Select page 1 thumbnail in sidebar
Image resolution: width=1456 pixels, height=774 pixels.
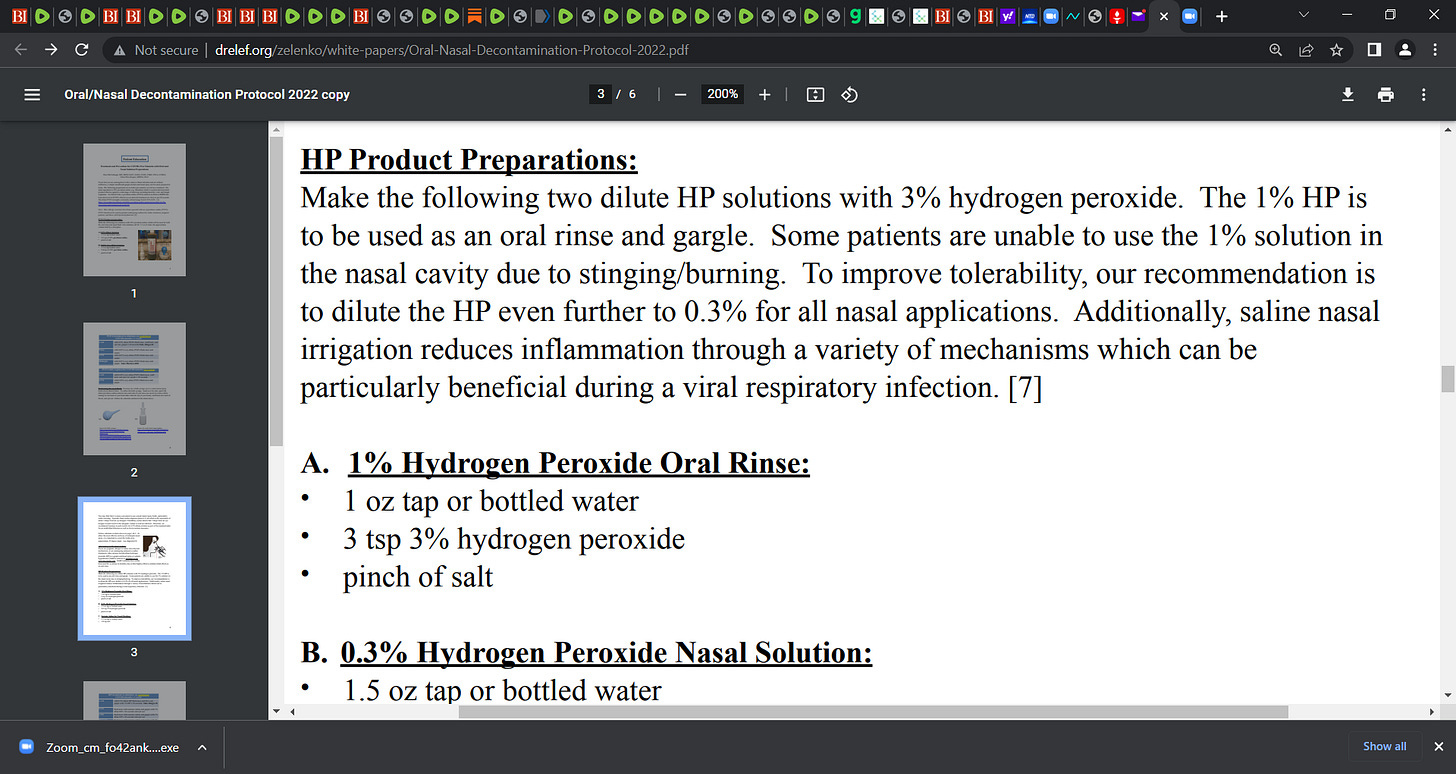[134, 210]
